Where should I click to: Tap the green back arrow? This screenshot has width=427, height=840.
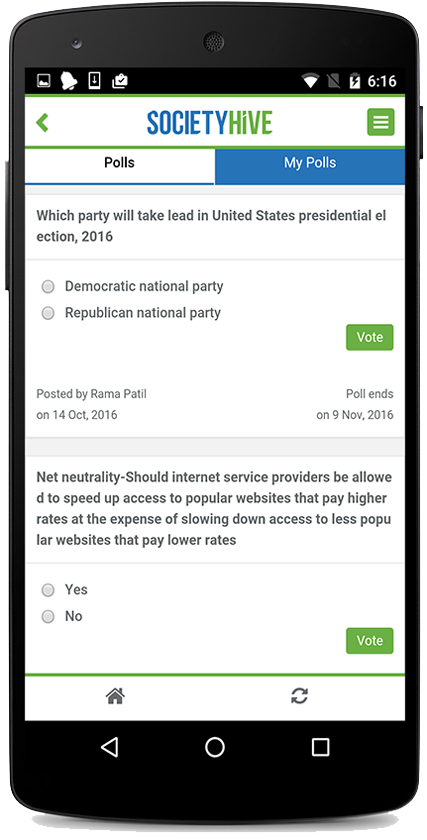tap(42, 122)
